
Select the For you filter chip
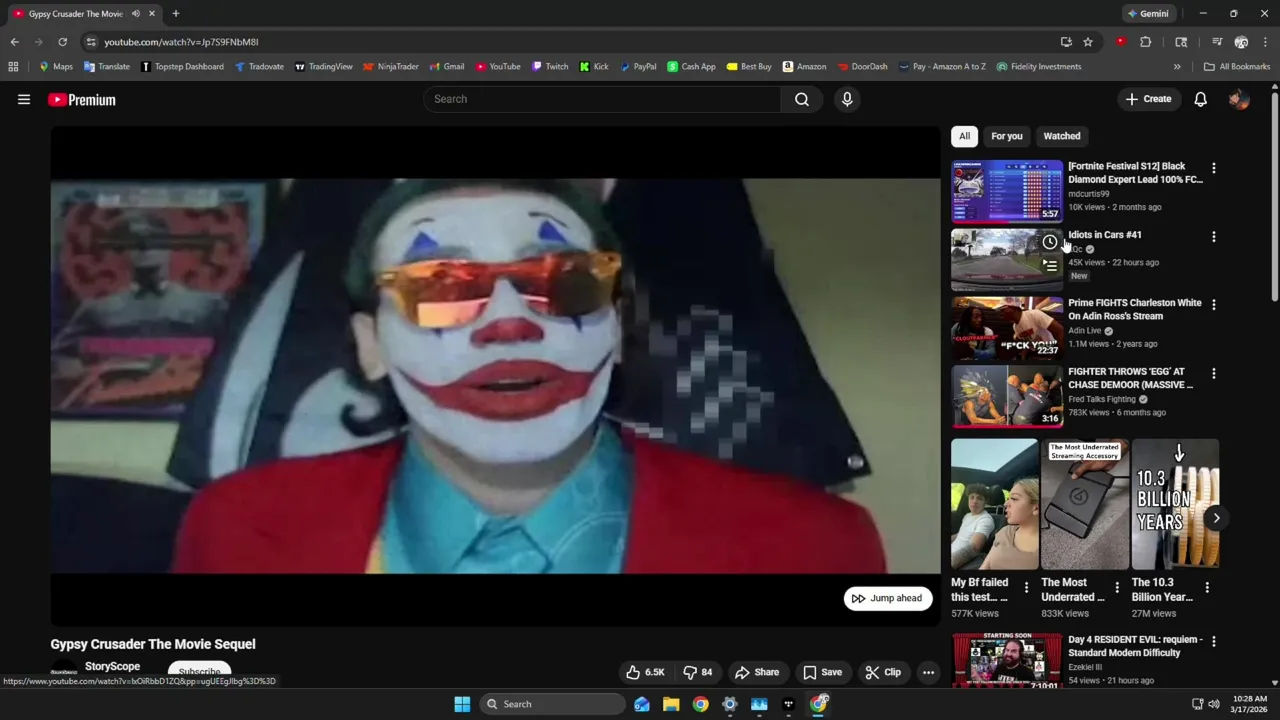[x=1007, y=136]
